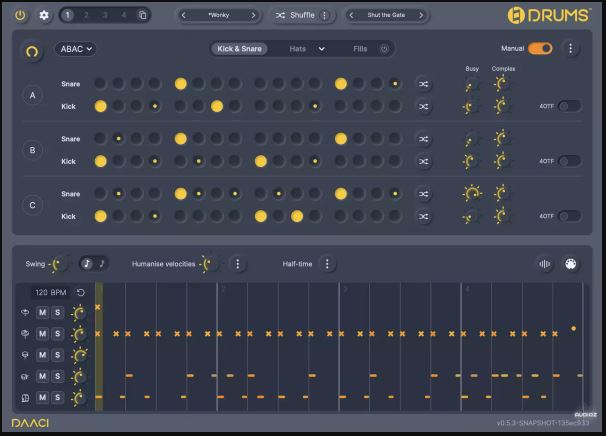This screenshot has width=606, height=436.
Task: Click the hi-hat track volume knob
Action: click(x=79, y=334)
